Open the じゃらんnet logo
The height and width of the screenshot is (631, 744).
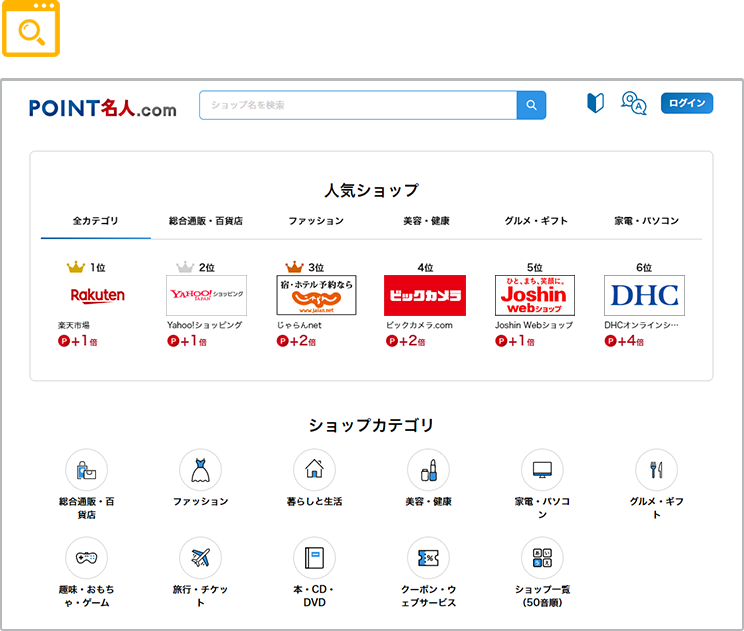tap(316, 295)
